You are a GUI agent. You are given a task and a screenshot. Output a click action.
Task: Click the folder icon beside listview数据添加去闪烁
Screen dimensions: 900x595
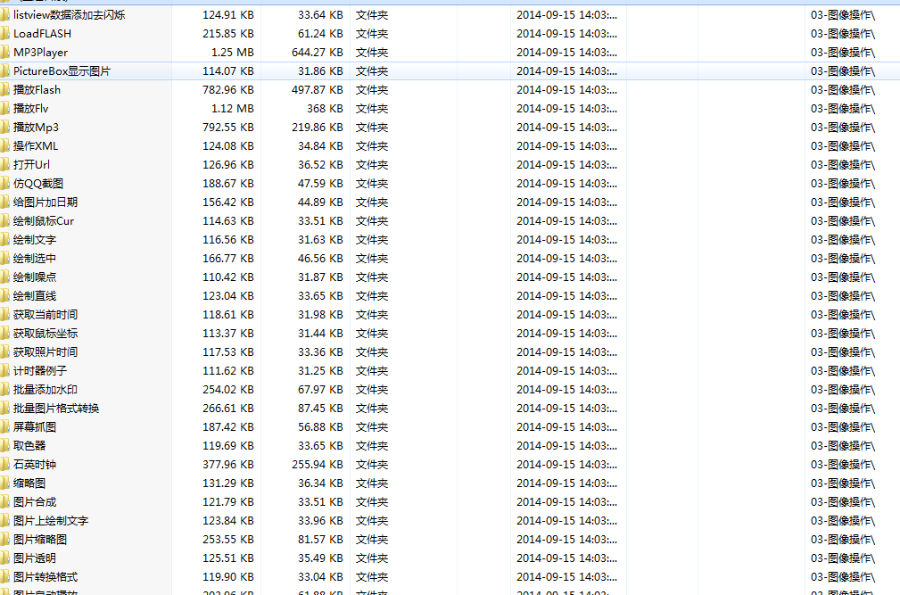5,15
